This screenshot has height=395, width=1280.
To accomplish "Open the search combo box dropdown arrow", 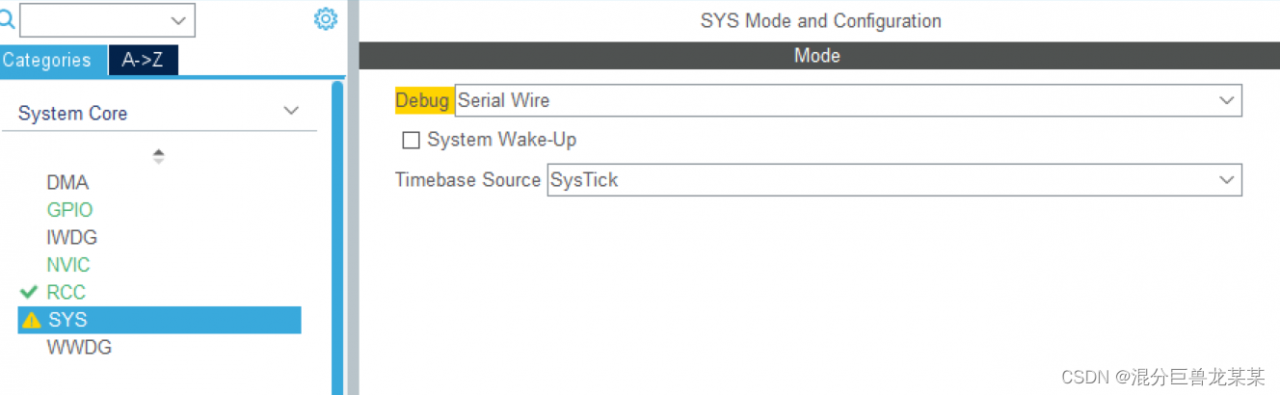I will pyautogui.click(x=180, y=20).
